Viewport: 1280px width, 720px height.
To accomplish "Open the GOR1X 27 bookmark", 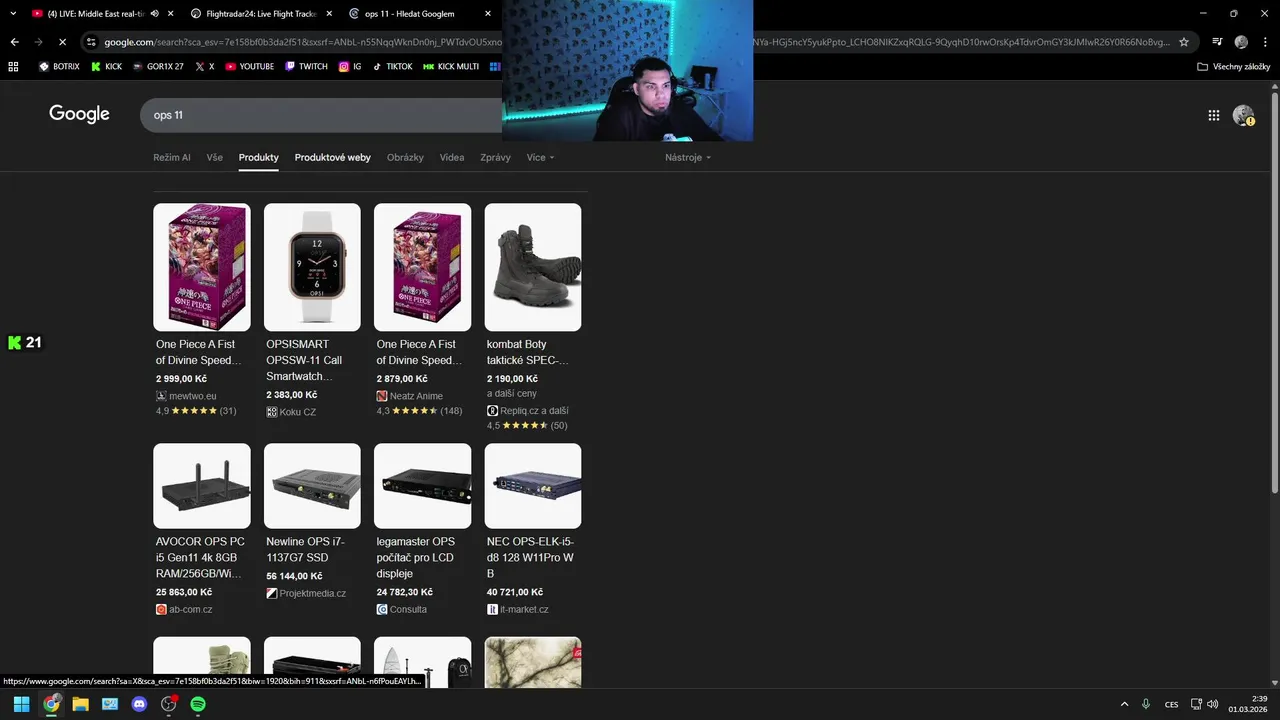I will point(158,67).
